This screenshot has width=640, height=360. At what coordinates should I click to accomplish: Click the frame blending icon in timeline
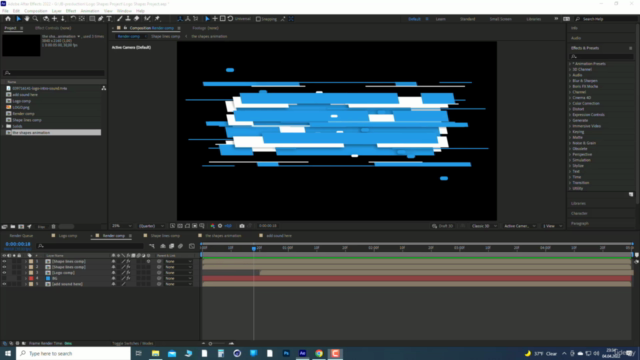[x=171, y=246]
